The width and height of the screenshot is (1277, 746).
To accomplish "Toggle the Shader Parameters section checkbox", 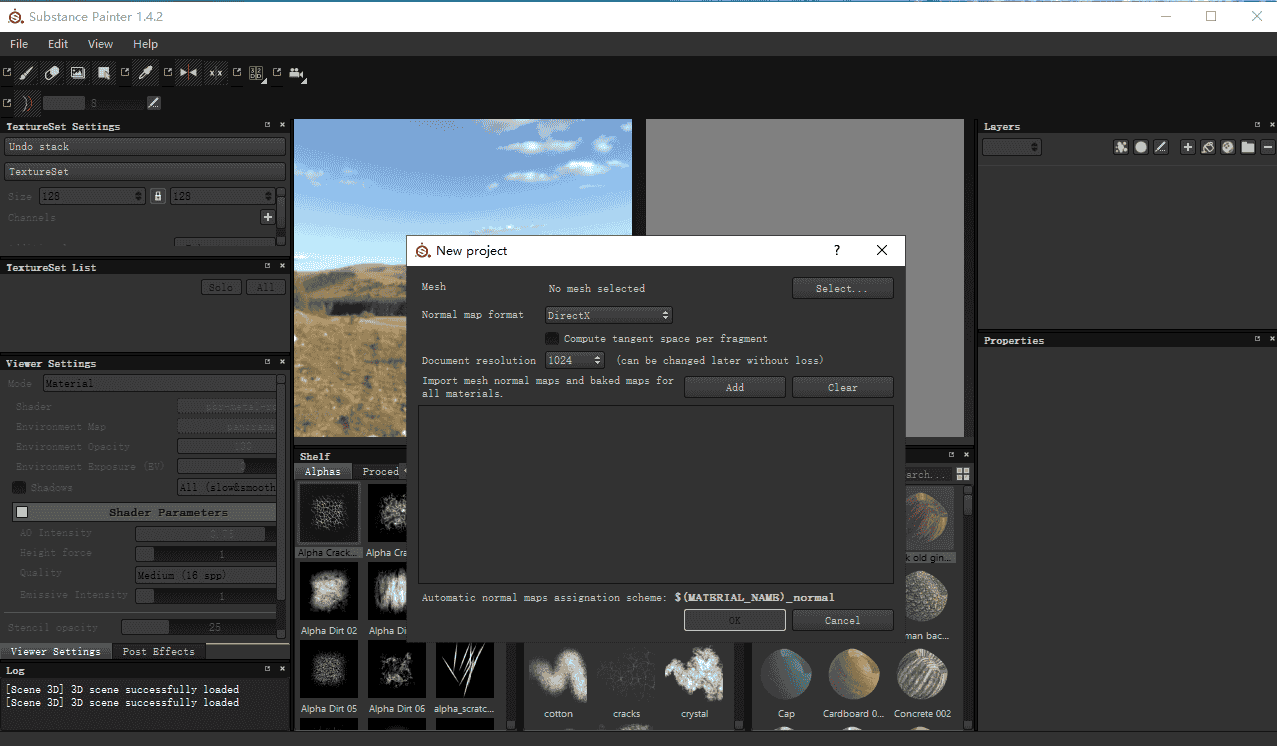I will [x=21, y=511].
